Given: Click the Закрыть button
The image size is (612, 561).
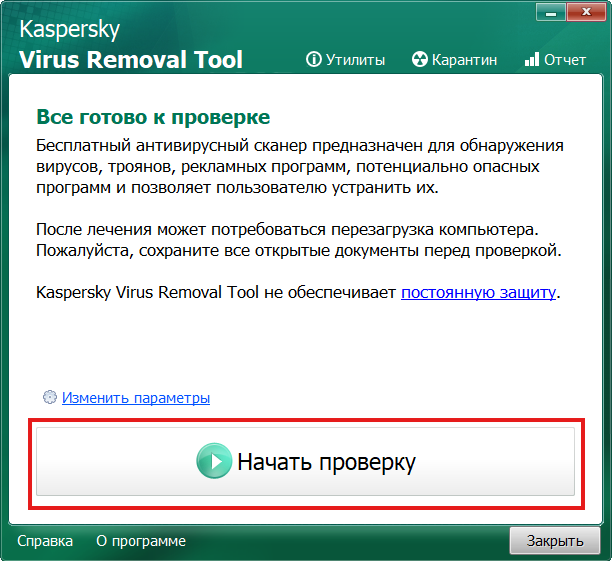Looking at the screenshot, I should [x=555, y=541].
